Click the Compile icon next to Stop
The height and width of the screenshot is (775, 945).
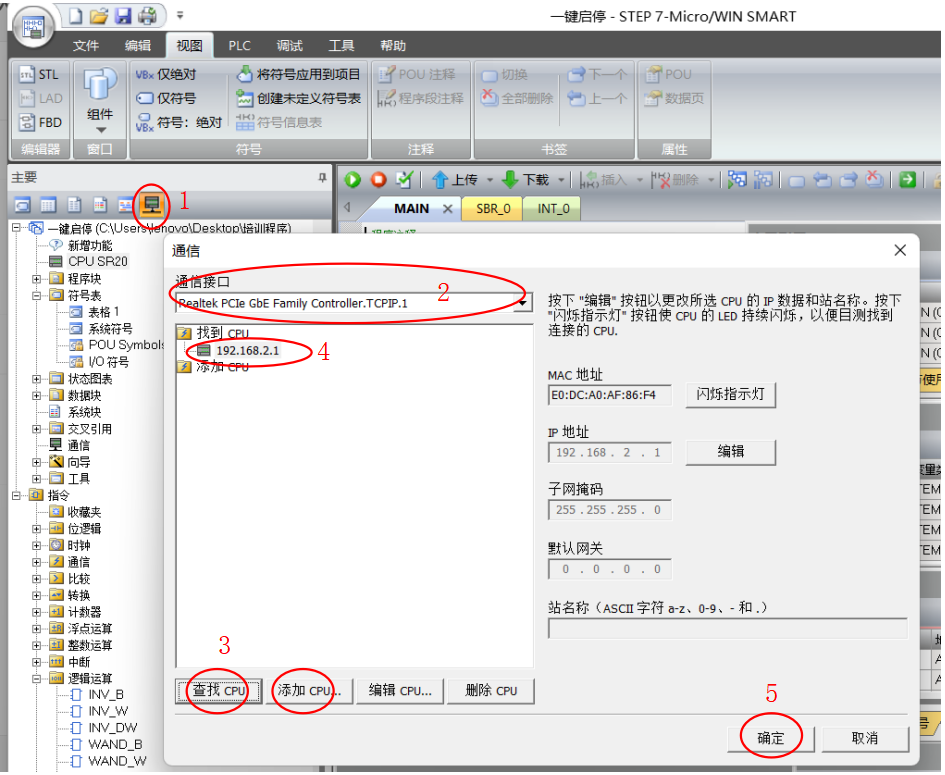404,180
